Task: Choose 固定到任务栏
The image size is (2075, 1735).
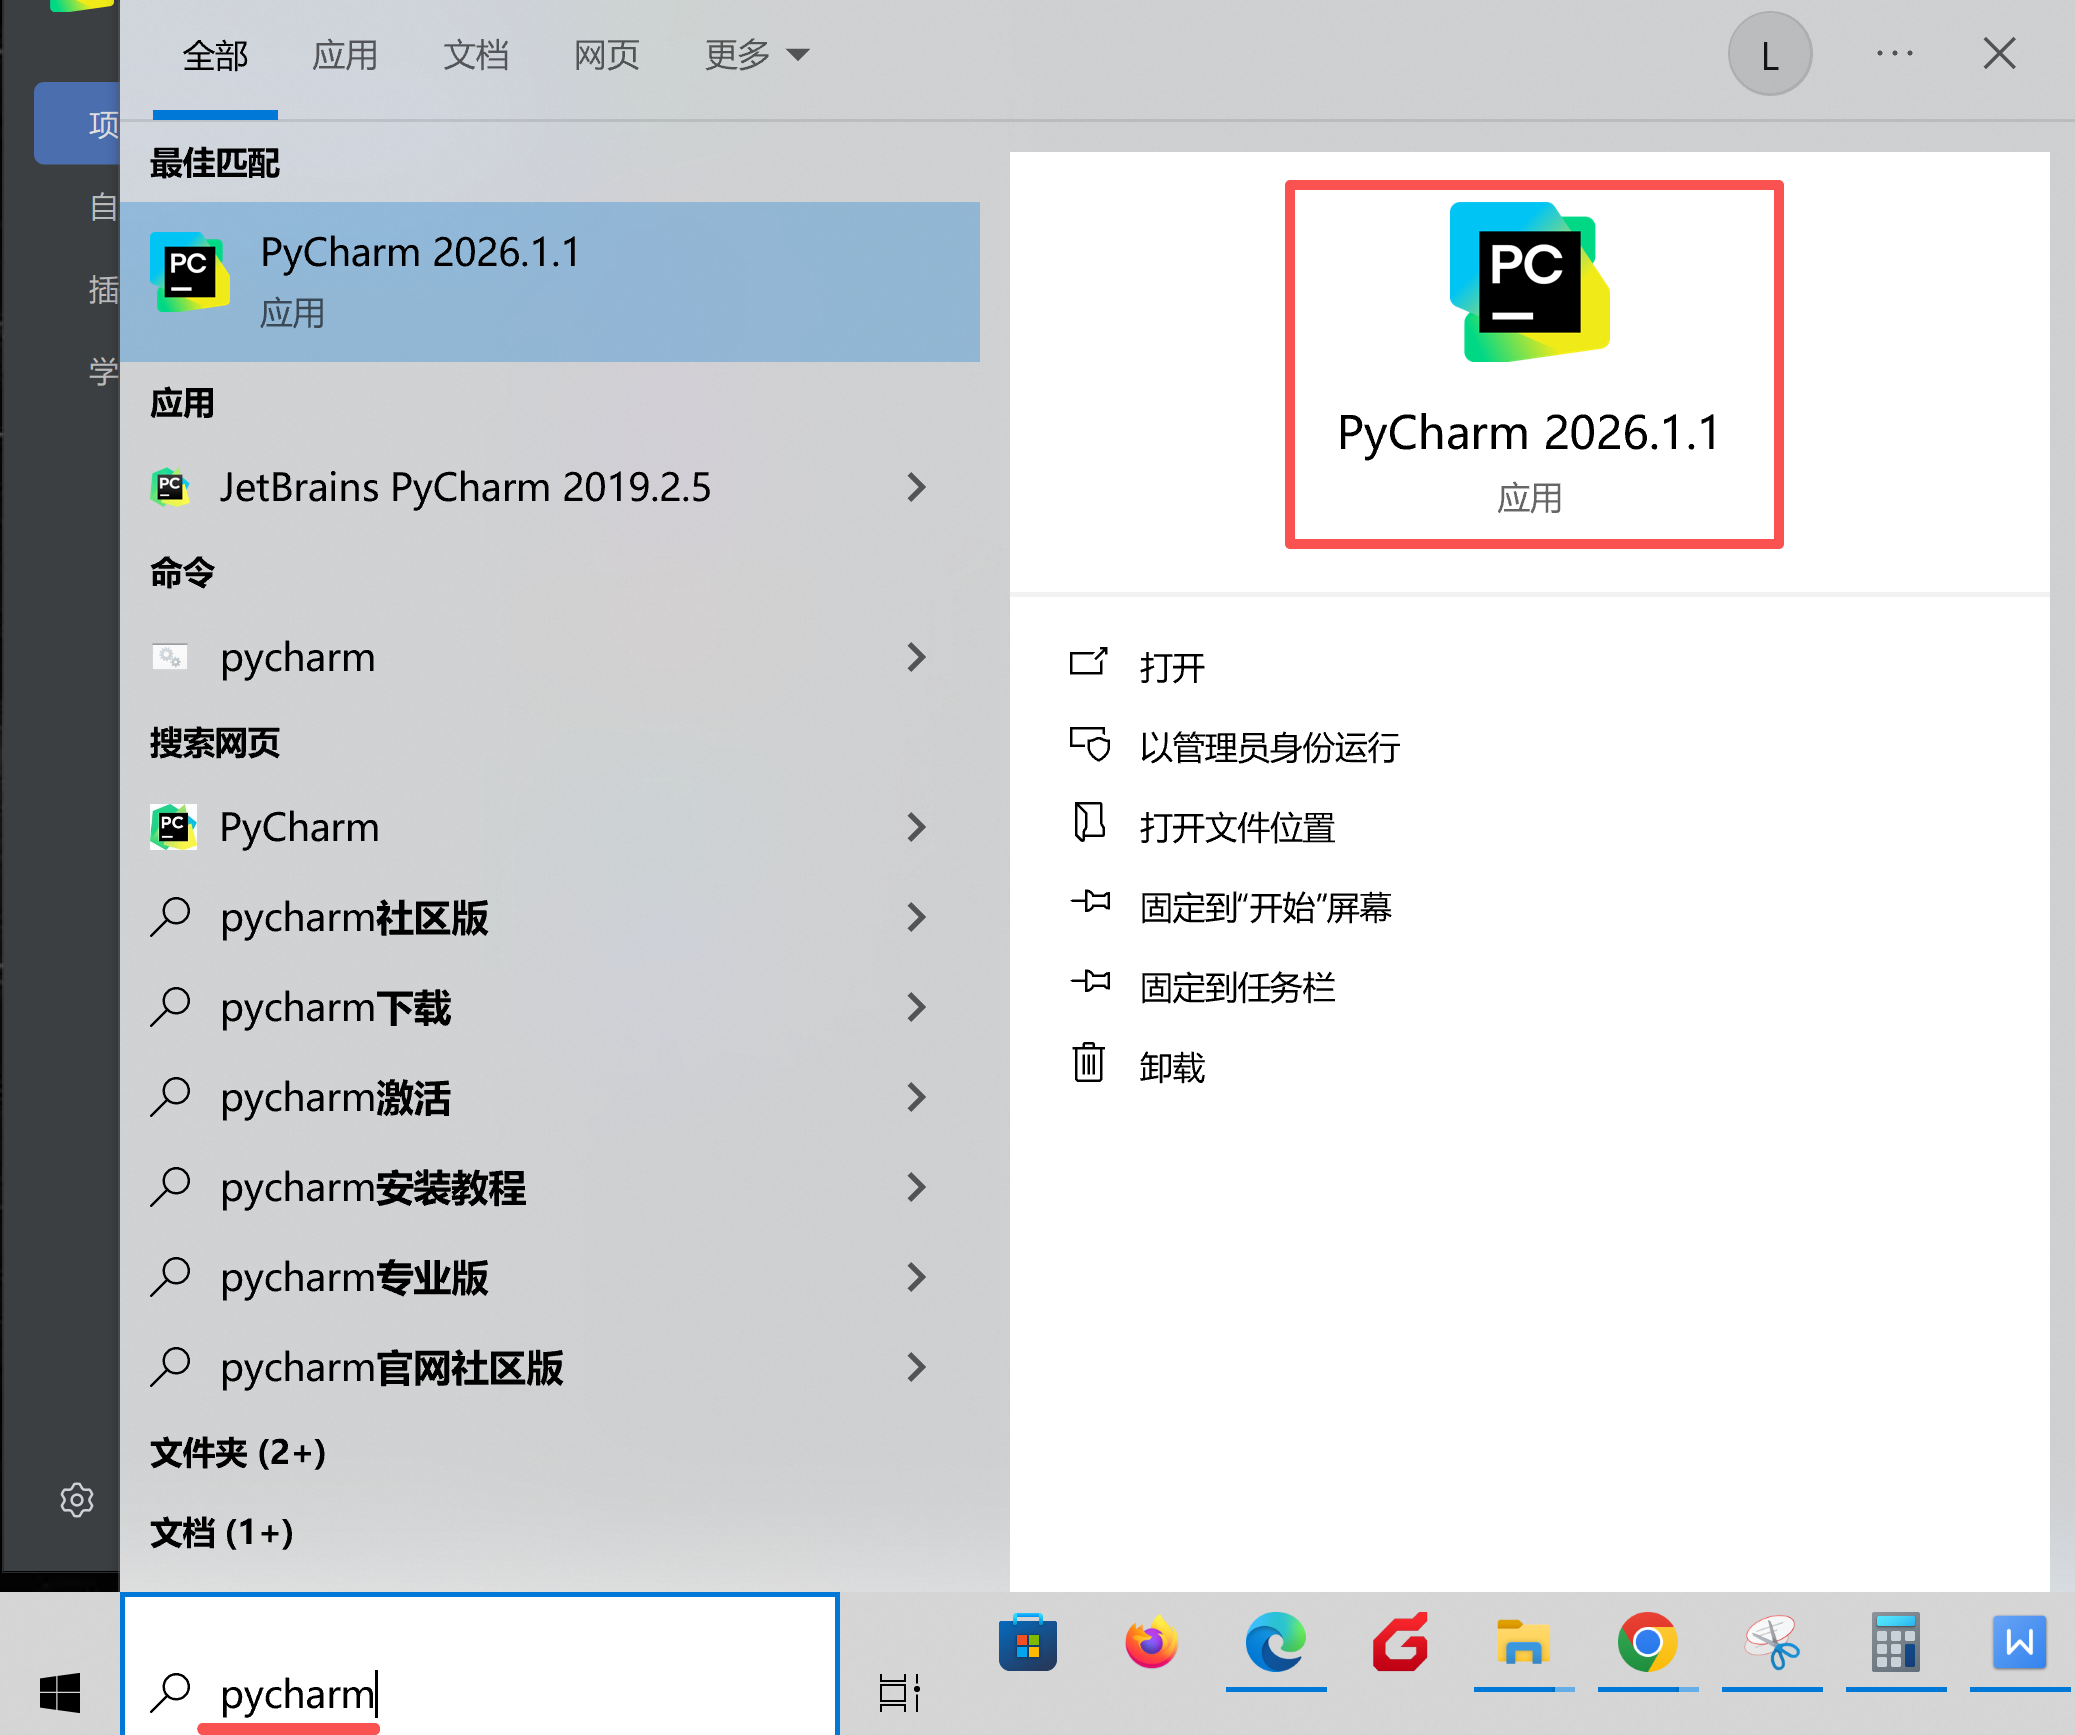Action: (x=1238, y=987)
